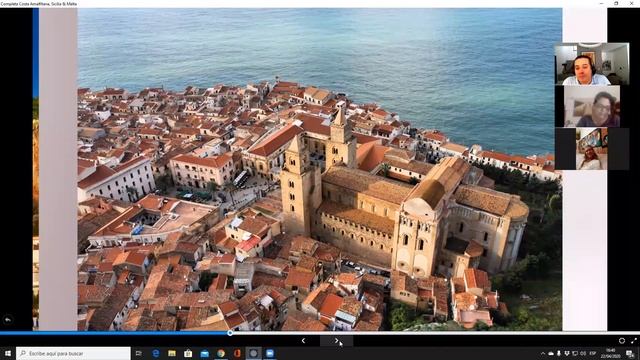
Task: Close the Complete Costa Amalfitana window
Action: tap(631, 3)
